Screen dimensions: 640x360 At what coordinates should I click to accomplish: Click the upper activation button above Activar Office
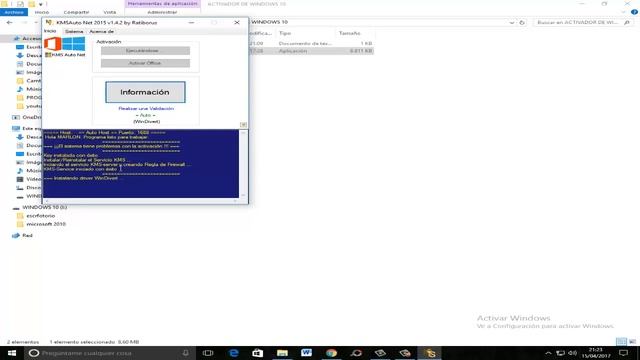coord(145,51)
